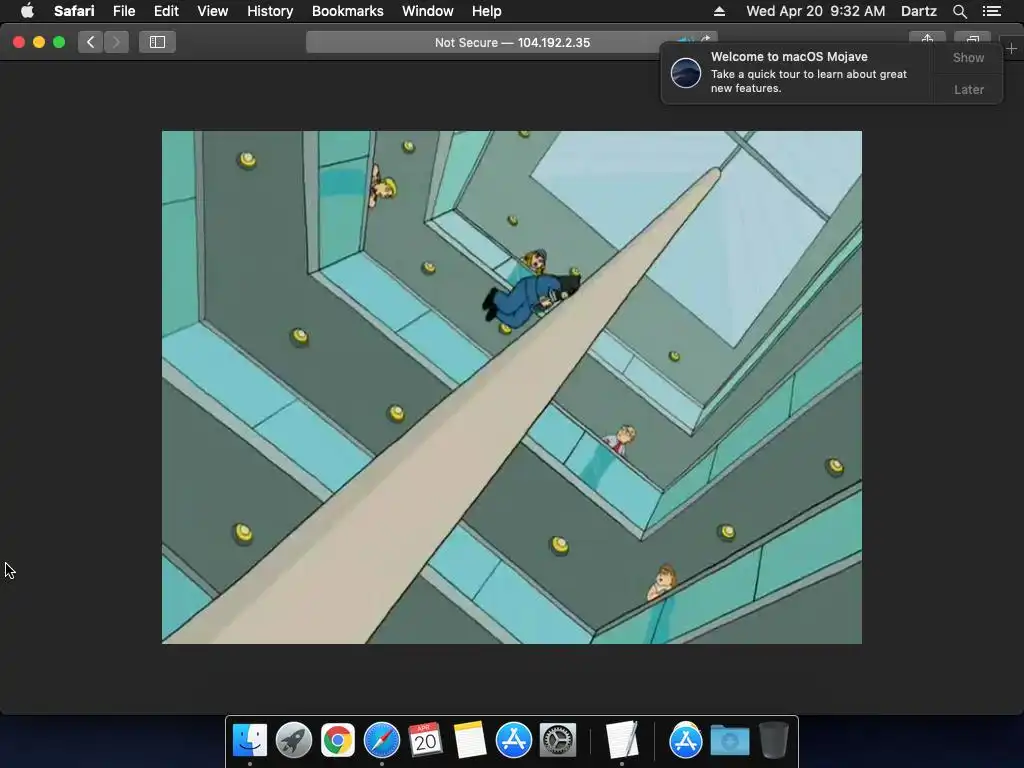Screen dimensions: 1024x768
Task: Open the Safari application menu
Action: [74, 11]
